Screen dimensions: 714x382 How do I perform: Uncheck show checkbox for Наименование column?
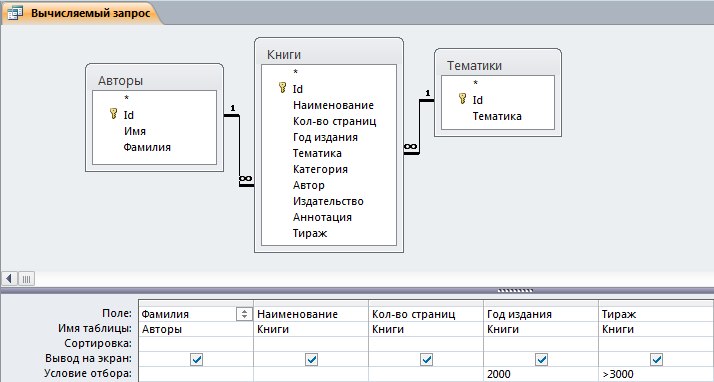coord(311,359)
